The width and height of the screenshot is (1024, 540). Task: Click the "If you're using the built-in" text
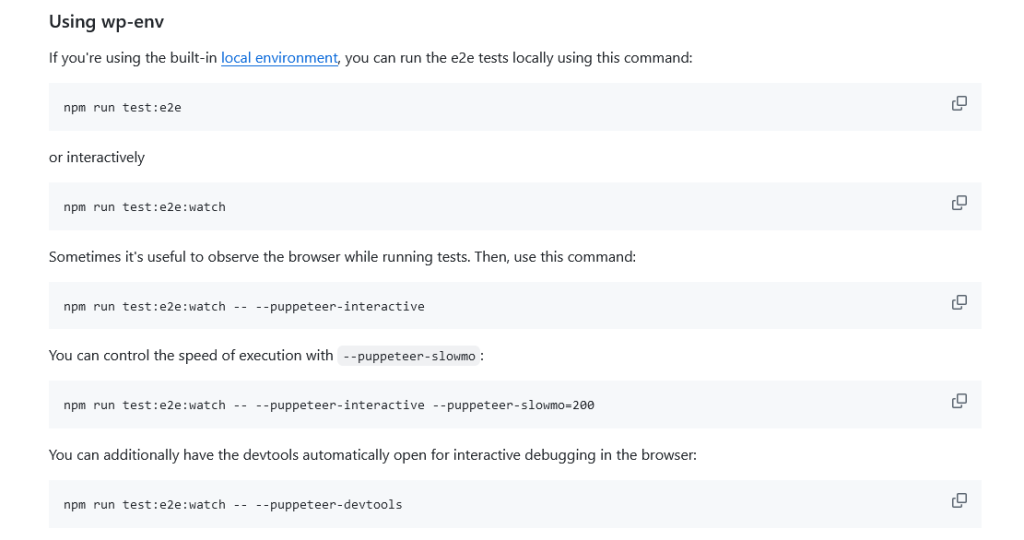pos(132,58)
